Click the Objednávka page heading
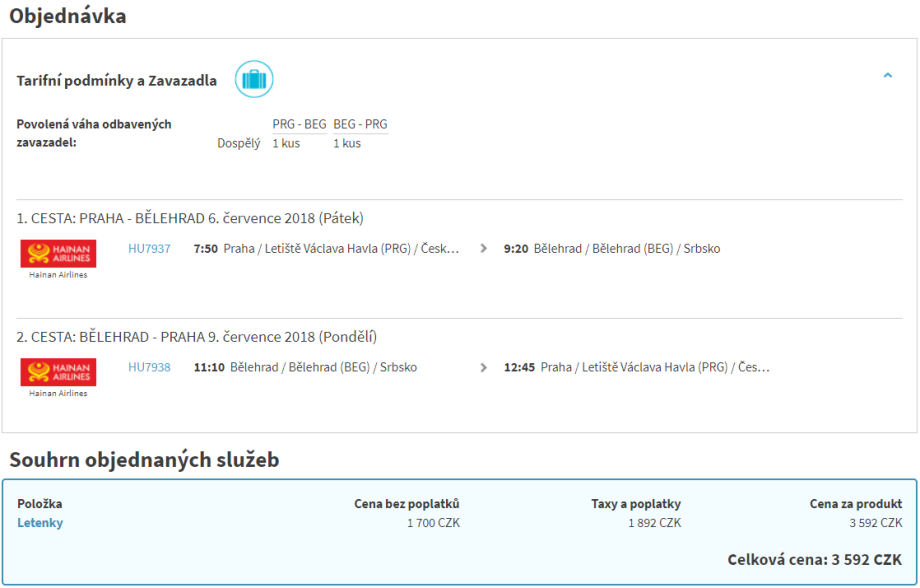The width and height of the screenshot is (920, 588). click(x=68, y=17)
